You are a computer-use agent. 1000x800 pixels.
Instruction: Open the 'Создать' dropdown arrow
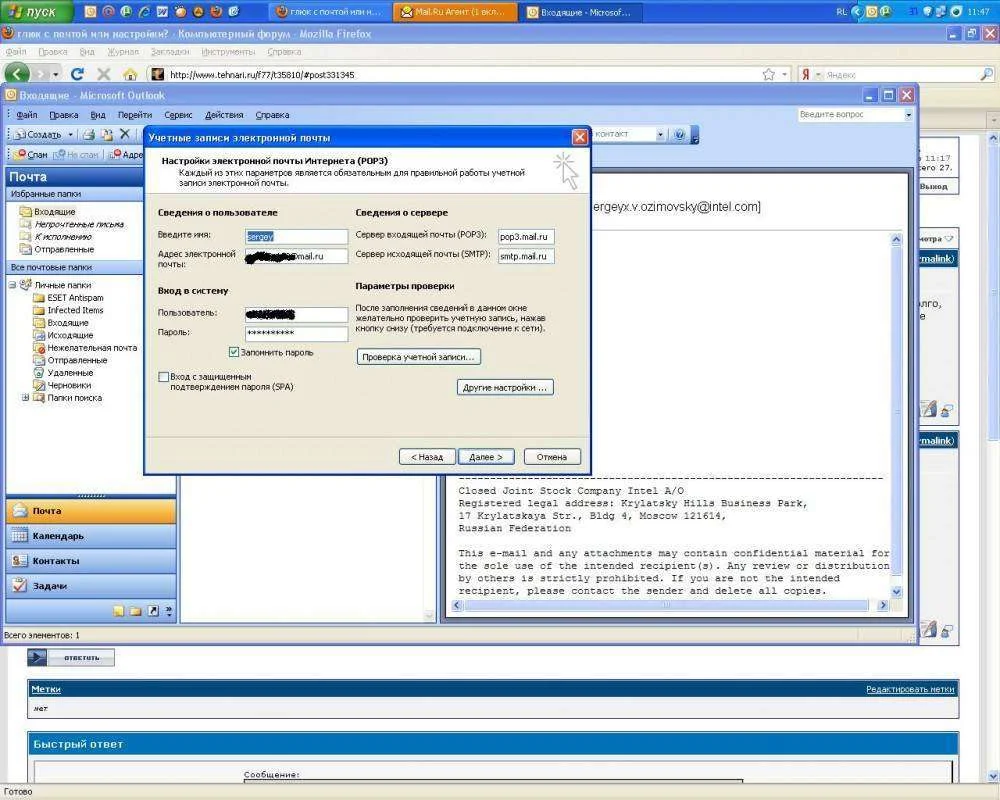[70, 134]
